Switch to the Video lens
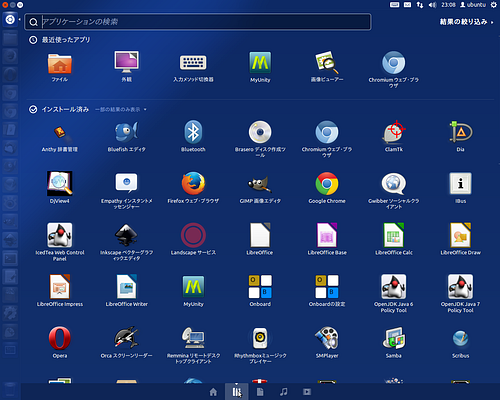The image size is (500, 400). [x=307, y=392]
